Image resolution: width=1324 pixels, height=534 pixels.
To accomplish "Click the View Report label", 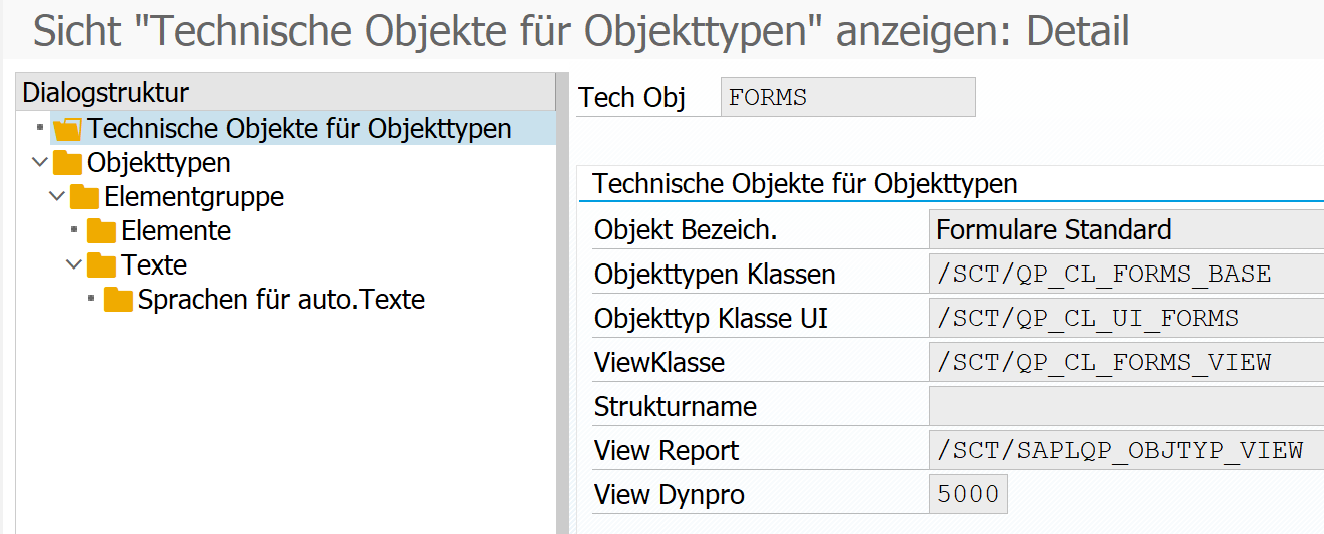I will (x=666, y=451).
